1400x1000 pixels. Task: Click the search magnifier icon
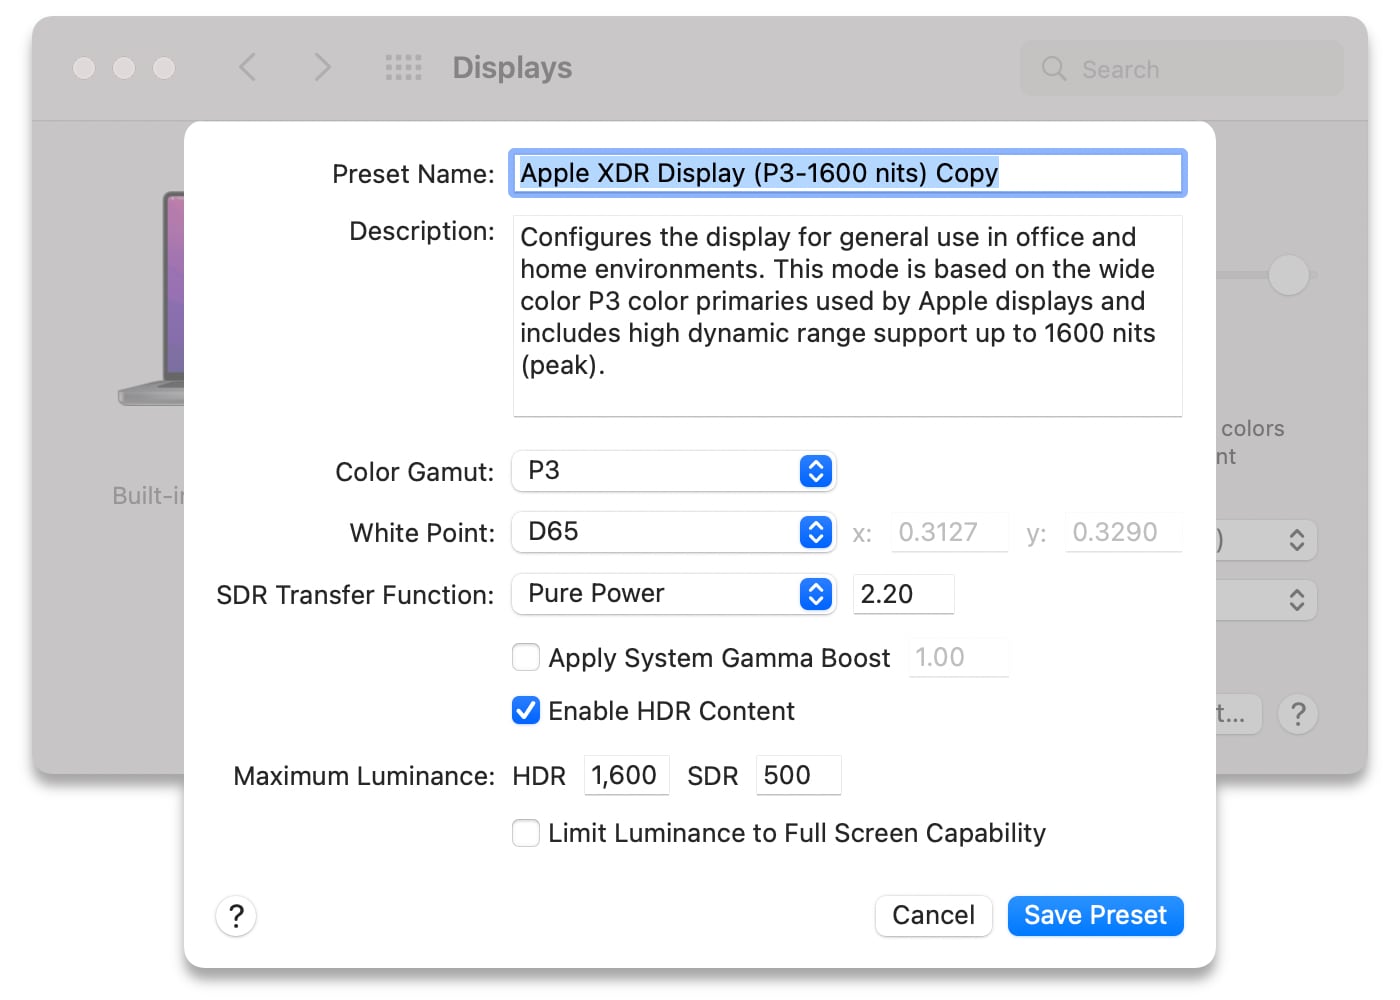(1054, 69)
